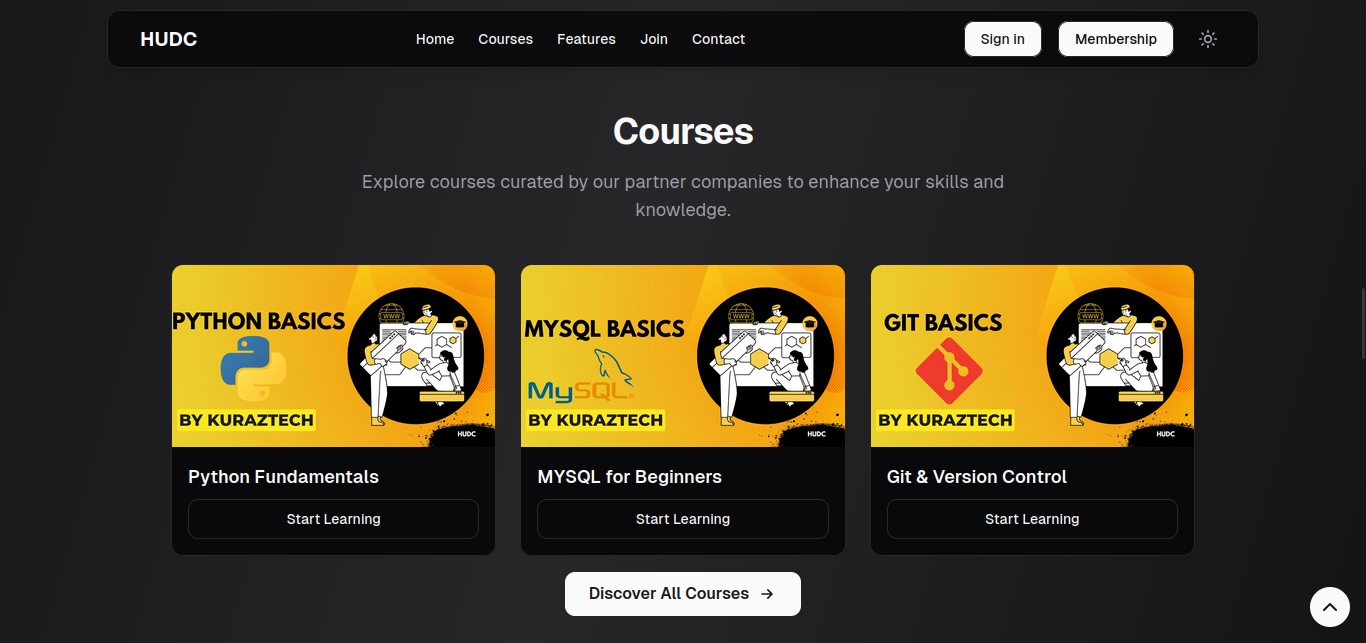Screen dimensions: 1366x643
Task: Start Learning Git & Version Control
Action: click(1031, 519)
